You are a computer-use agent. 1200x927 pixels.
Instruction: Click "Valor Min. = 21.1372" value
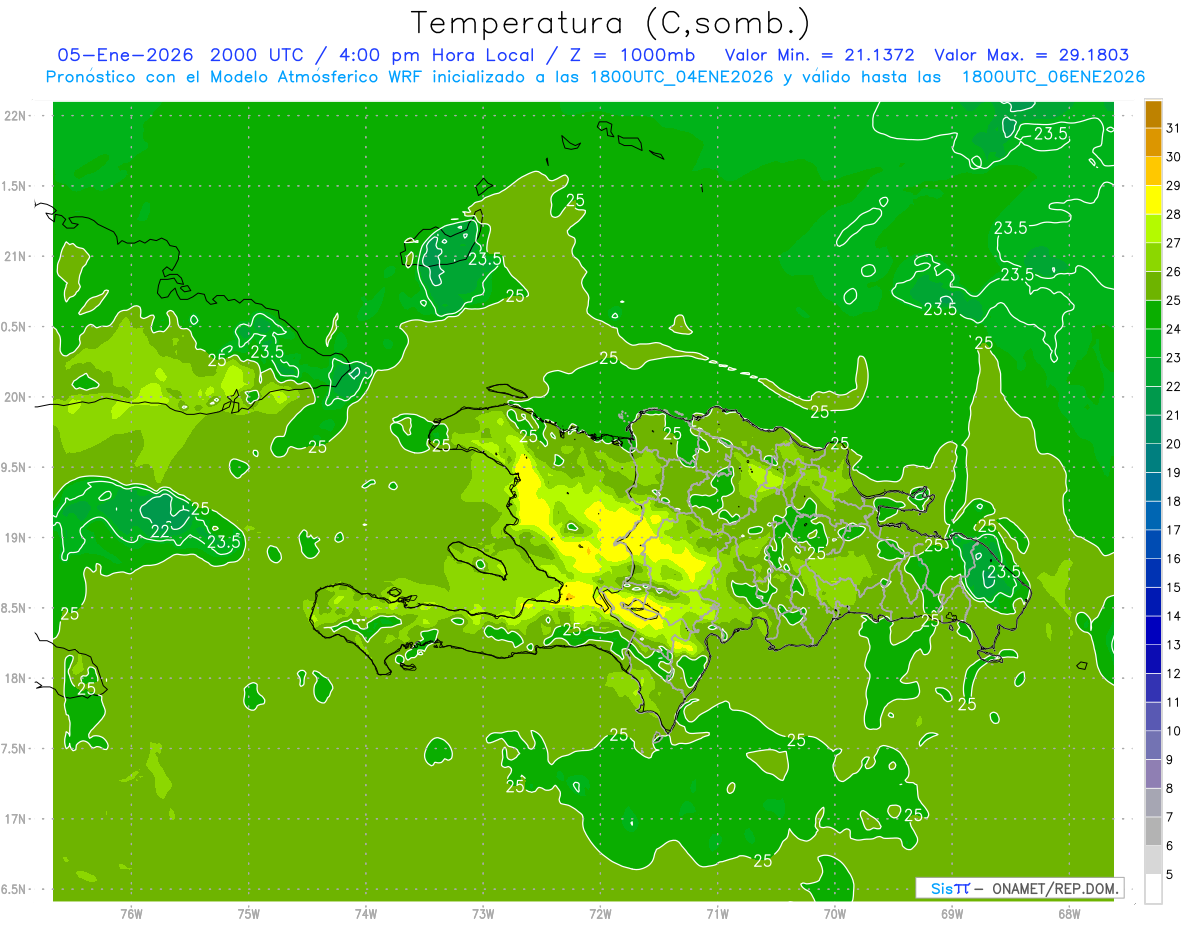tap(819, 55)
